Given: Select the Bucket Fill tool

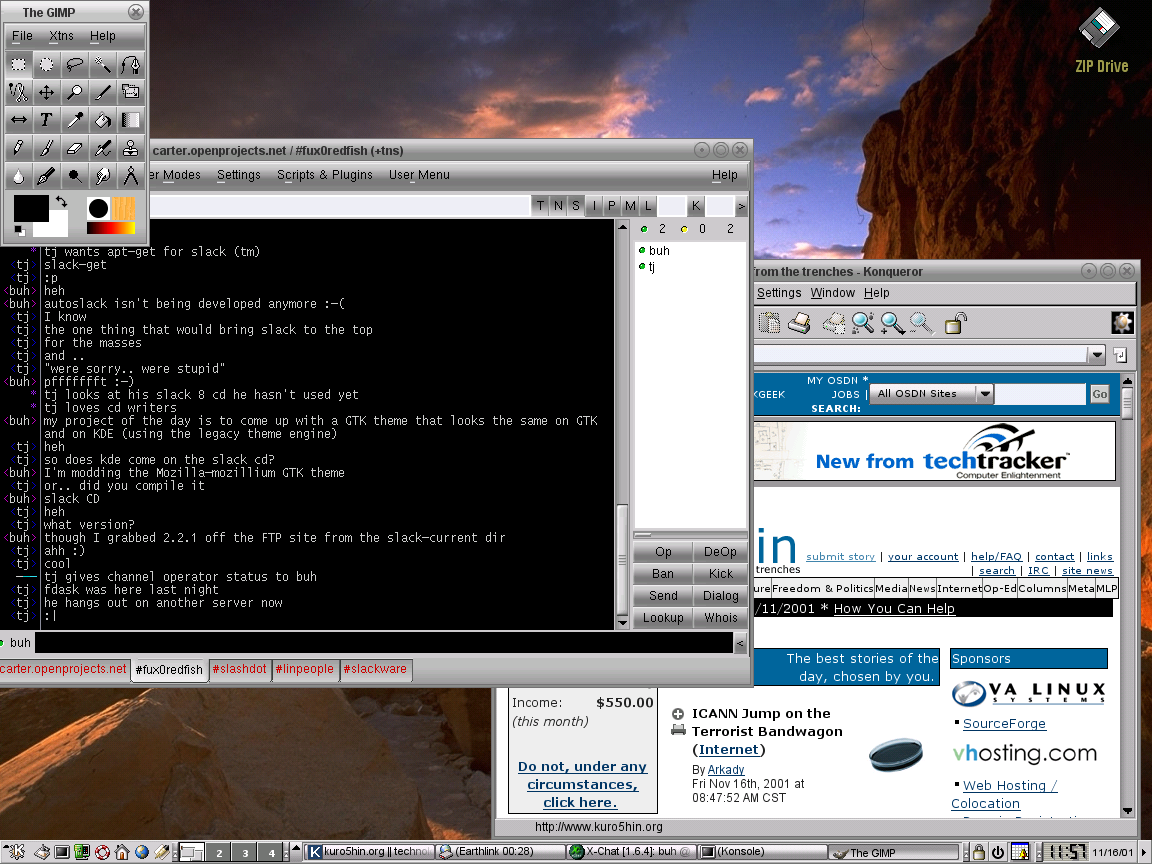Looking at the screenshot, I should click(x=102, y=120).
